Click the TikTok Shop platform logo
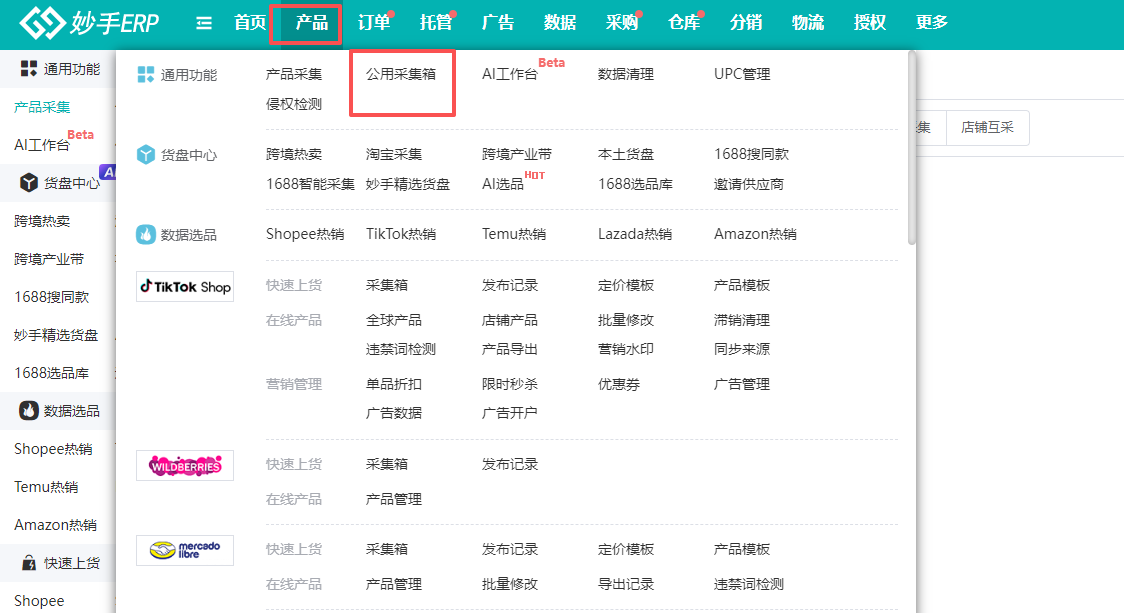Screen dimensions: 1124x613 click(184, 286)
